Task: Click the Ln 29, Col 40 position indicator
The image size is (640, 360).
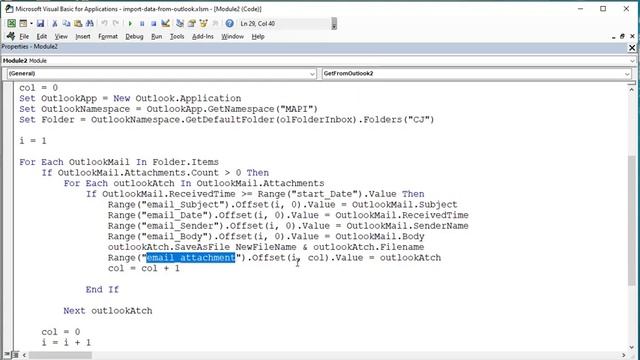Action: (258, 24)
